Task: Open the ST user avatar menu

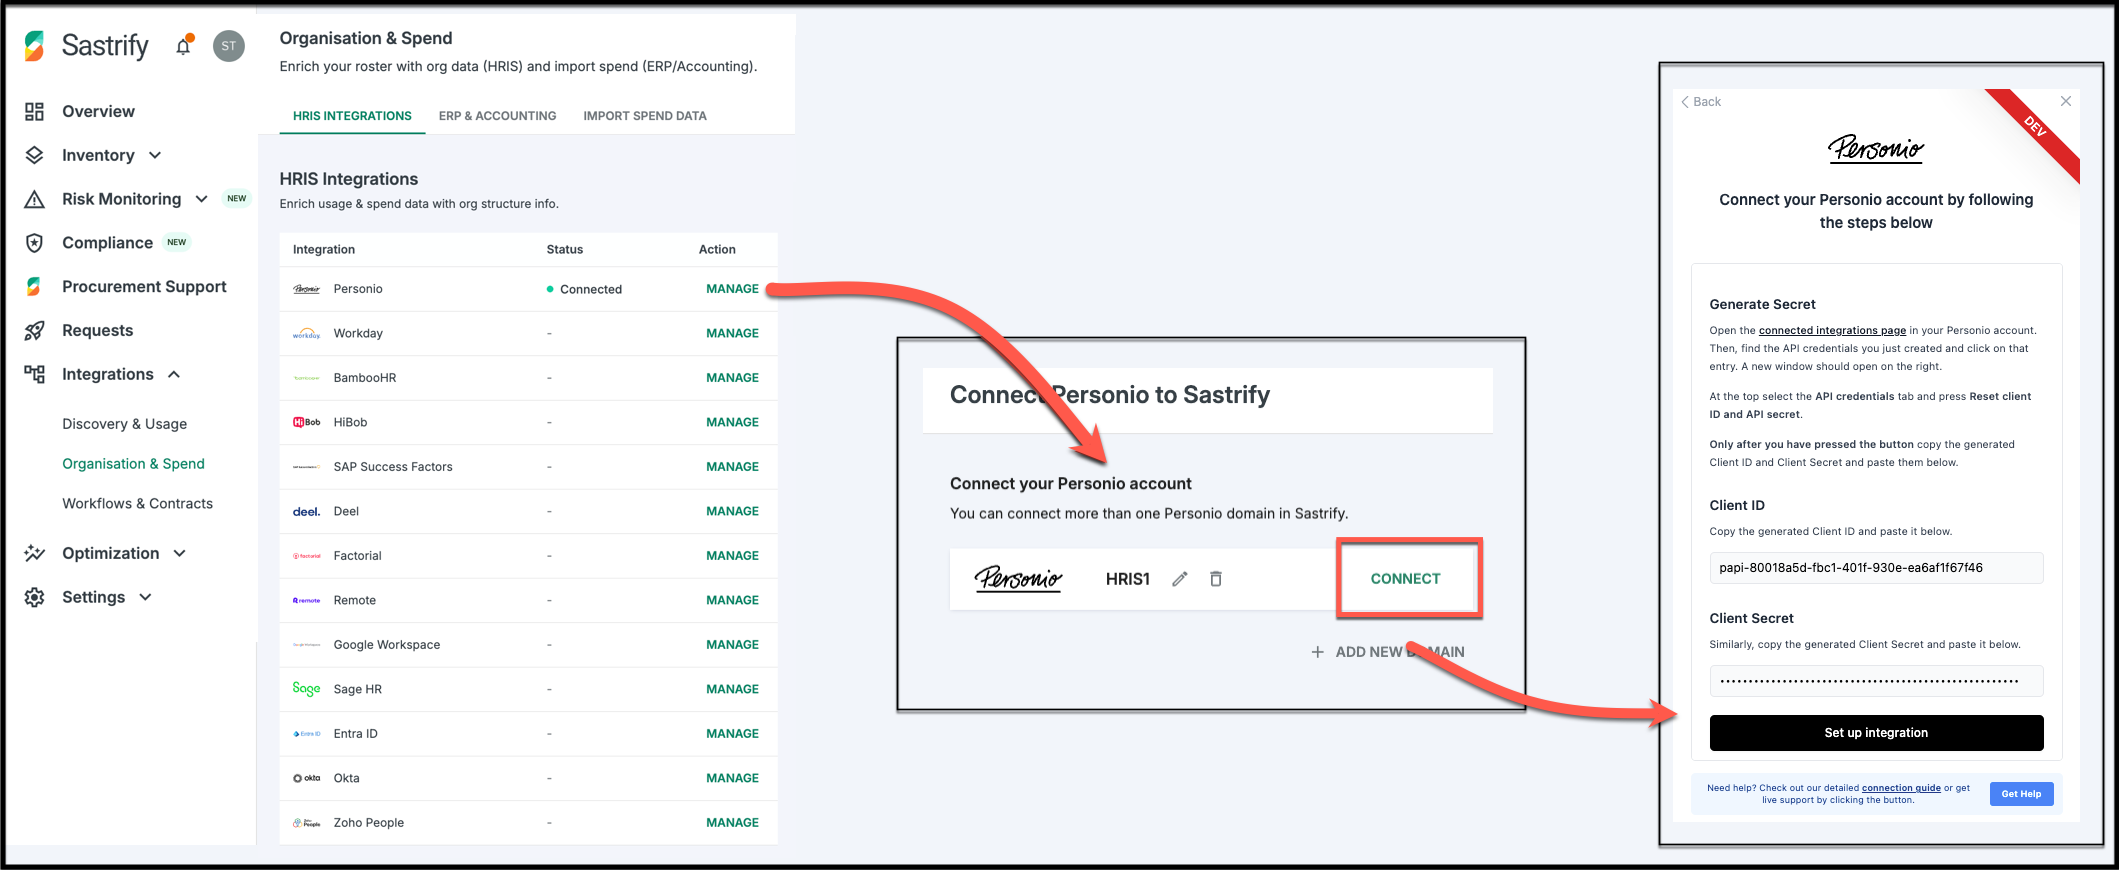Action: pos(229,46)
